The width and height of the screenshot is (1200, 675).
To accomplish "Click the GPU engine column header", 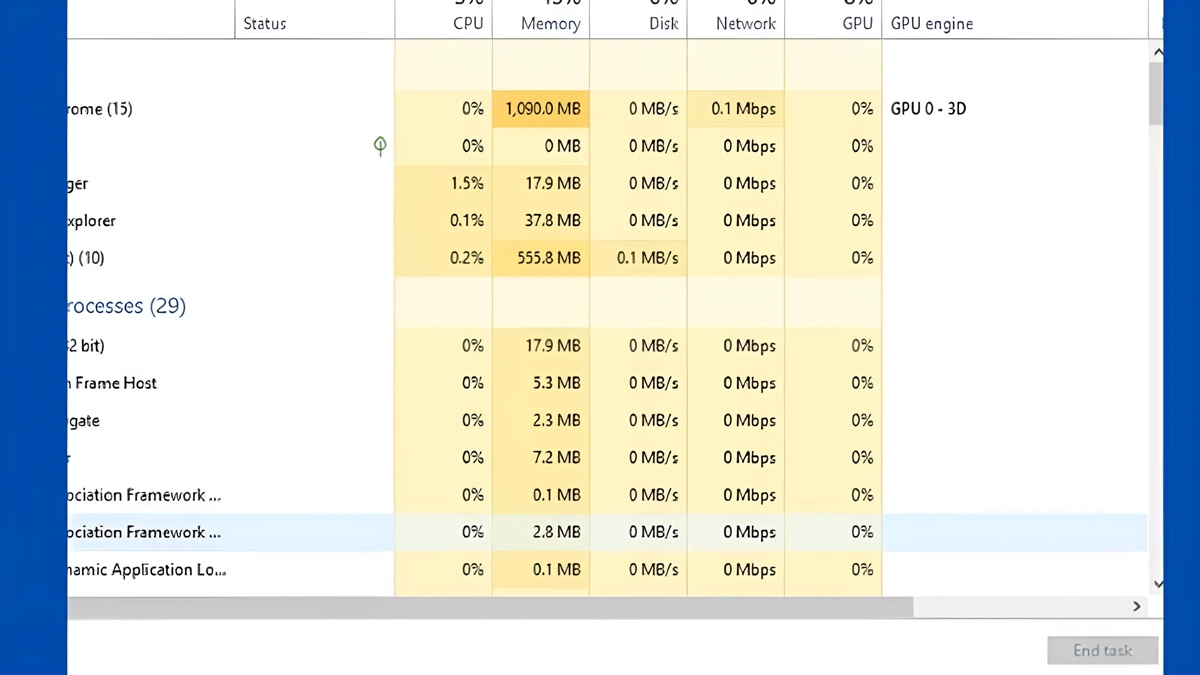I will point(931,23).
